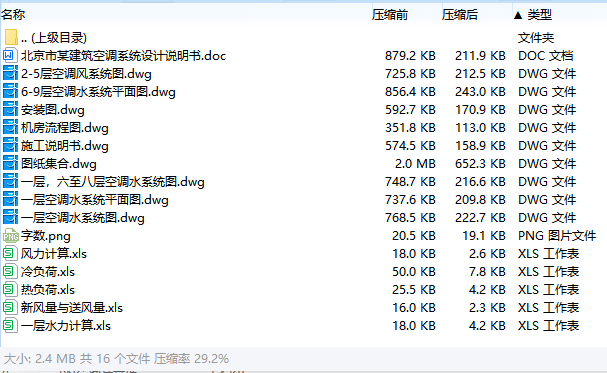Click the XLS 工作表 type of 热负荷.xls

click(549, 289)
